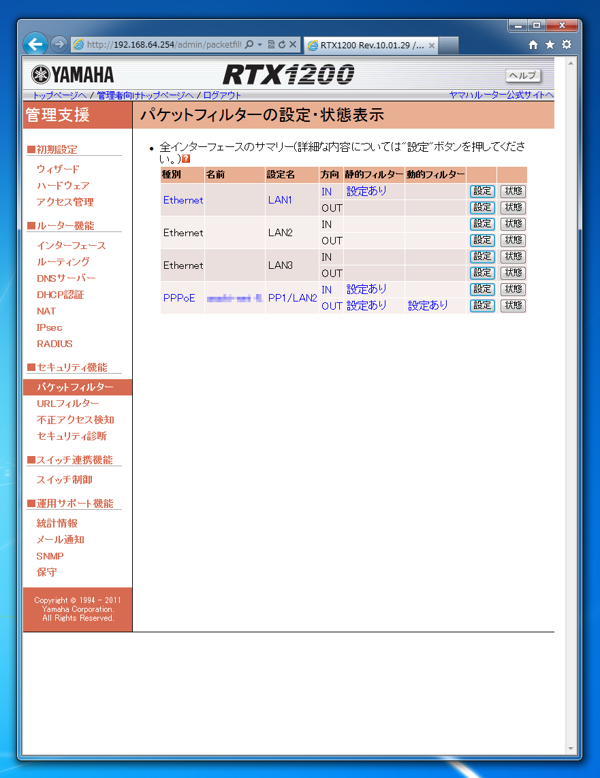The image size is (600, 778).
Task: Open 不正アクセス検知 sidebar item
Action: point(75,420)
